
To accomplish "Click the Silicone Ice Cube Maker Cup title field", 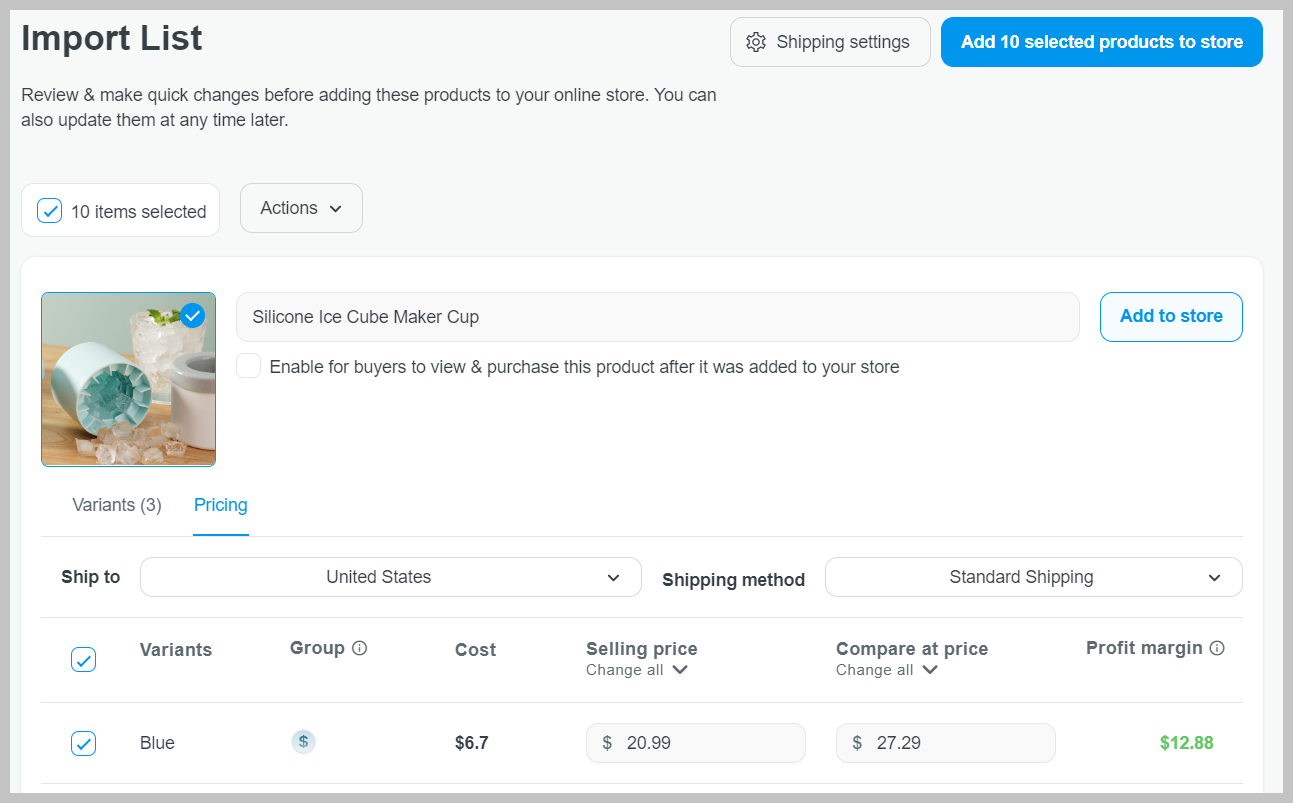I will pos(657,317).
